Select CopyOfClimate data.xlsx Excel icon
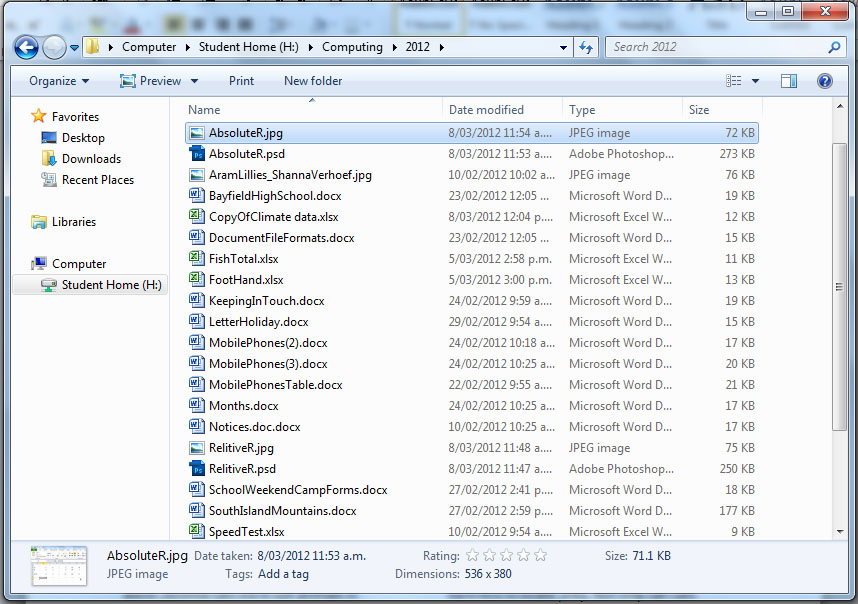 [197, 216]
